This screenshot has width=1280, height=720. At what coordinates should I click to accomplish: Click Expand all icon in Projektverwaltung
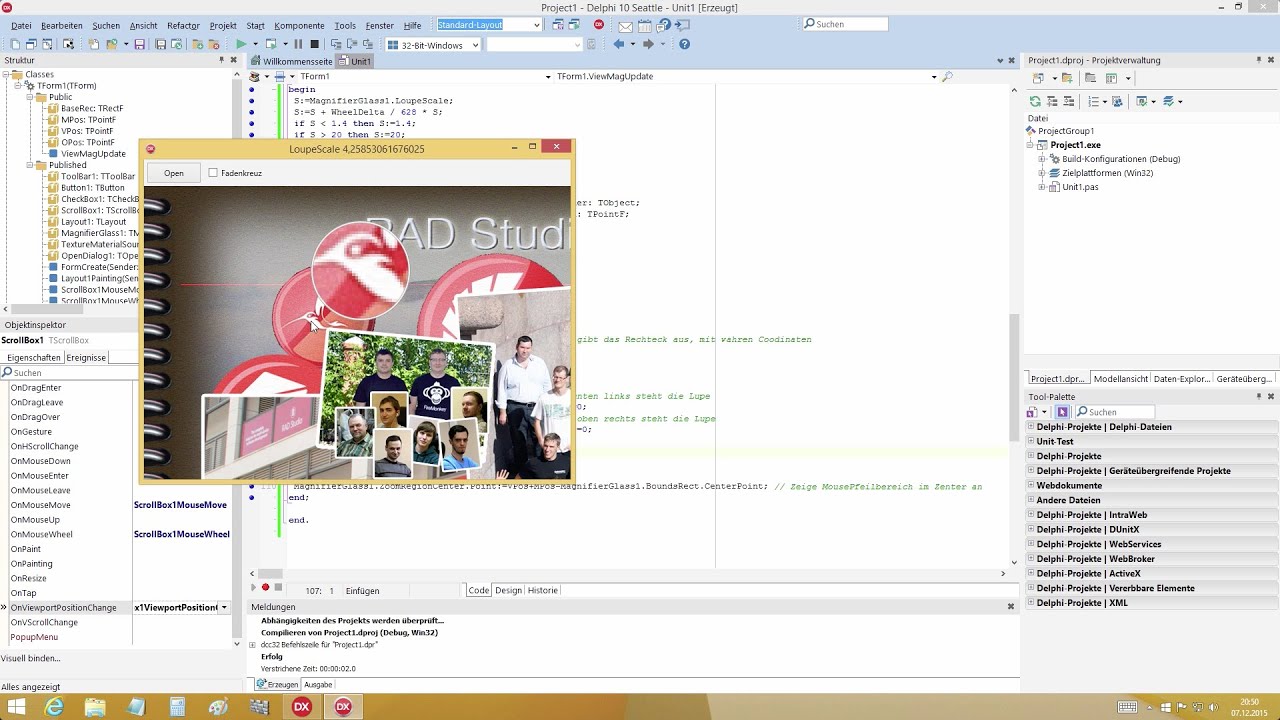pos(1052,101)
